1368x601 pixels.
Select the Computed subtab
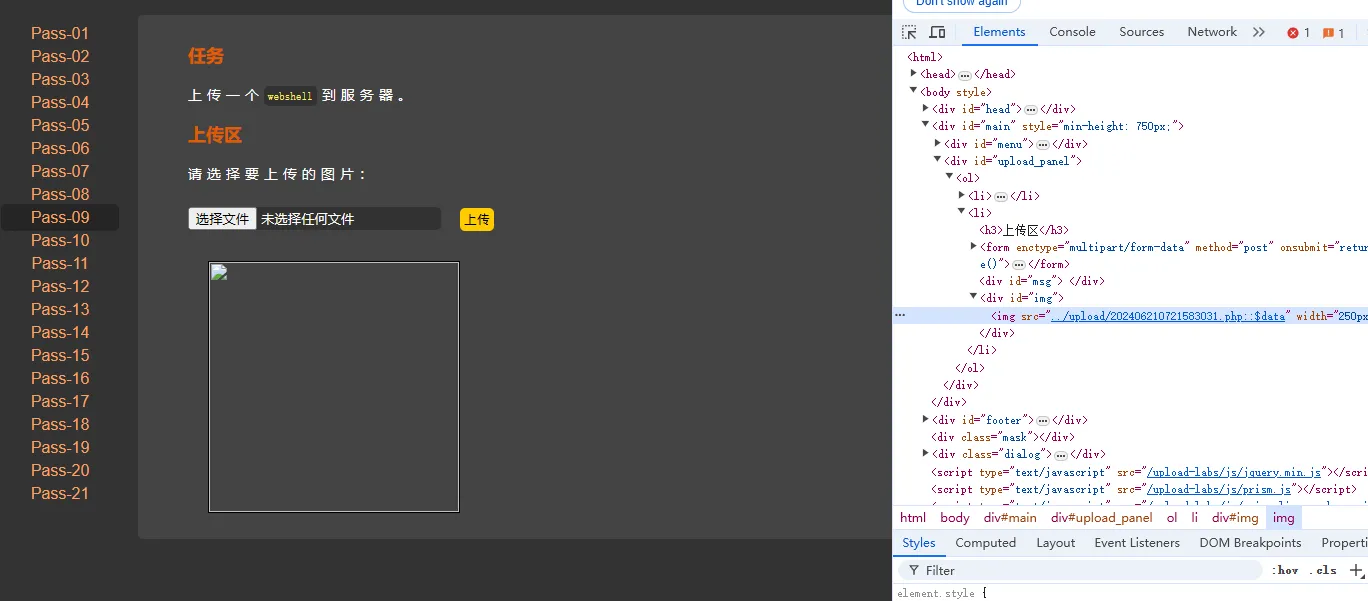[985, 543]
